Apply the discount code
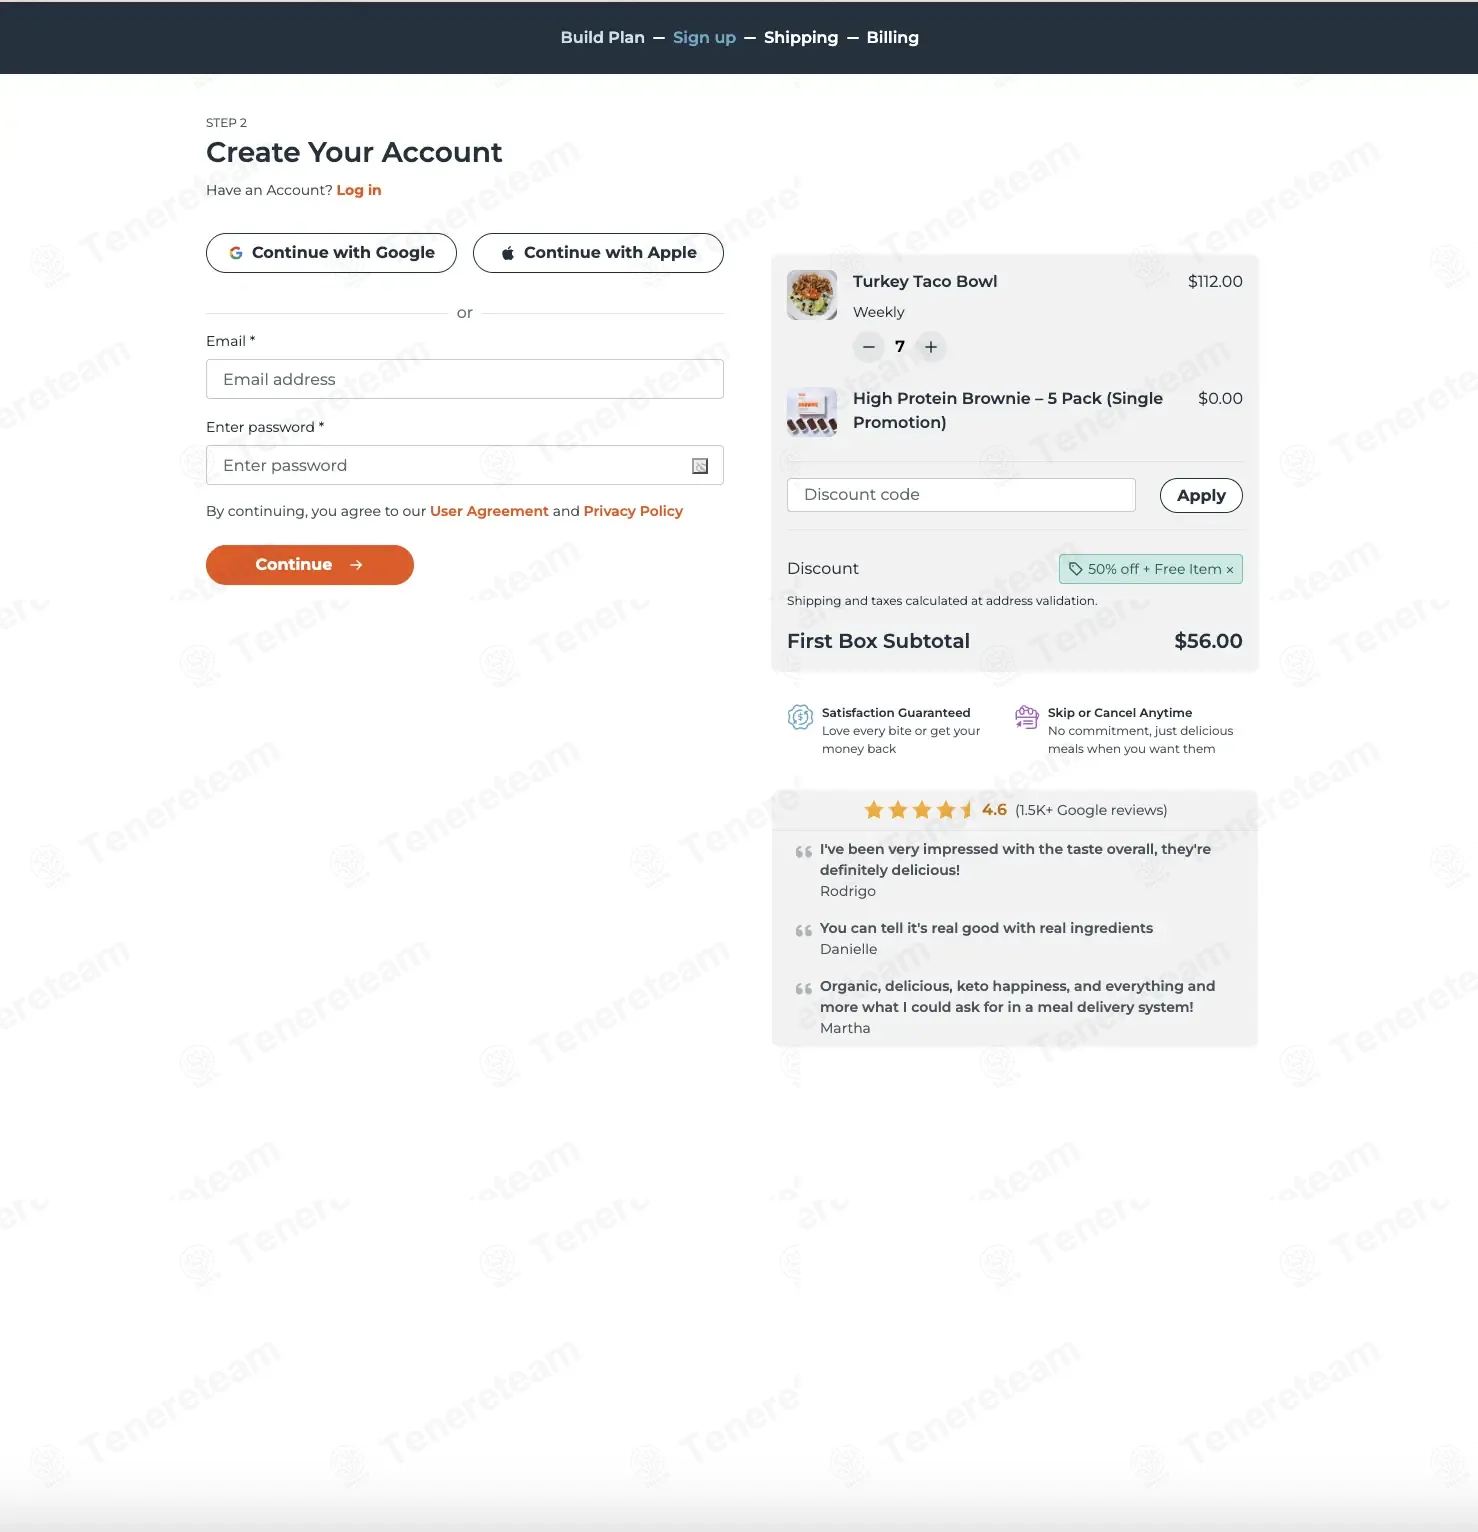 [x=1201, y=496]
